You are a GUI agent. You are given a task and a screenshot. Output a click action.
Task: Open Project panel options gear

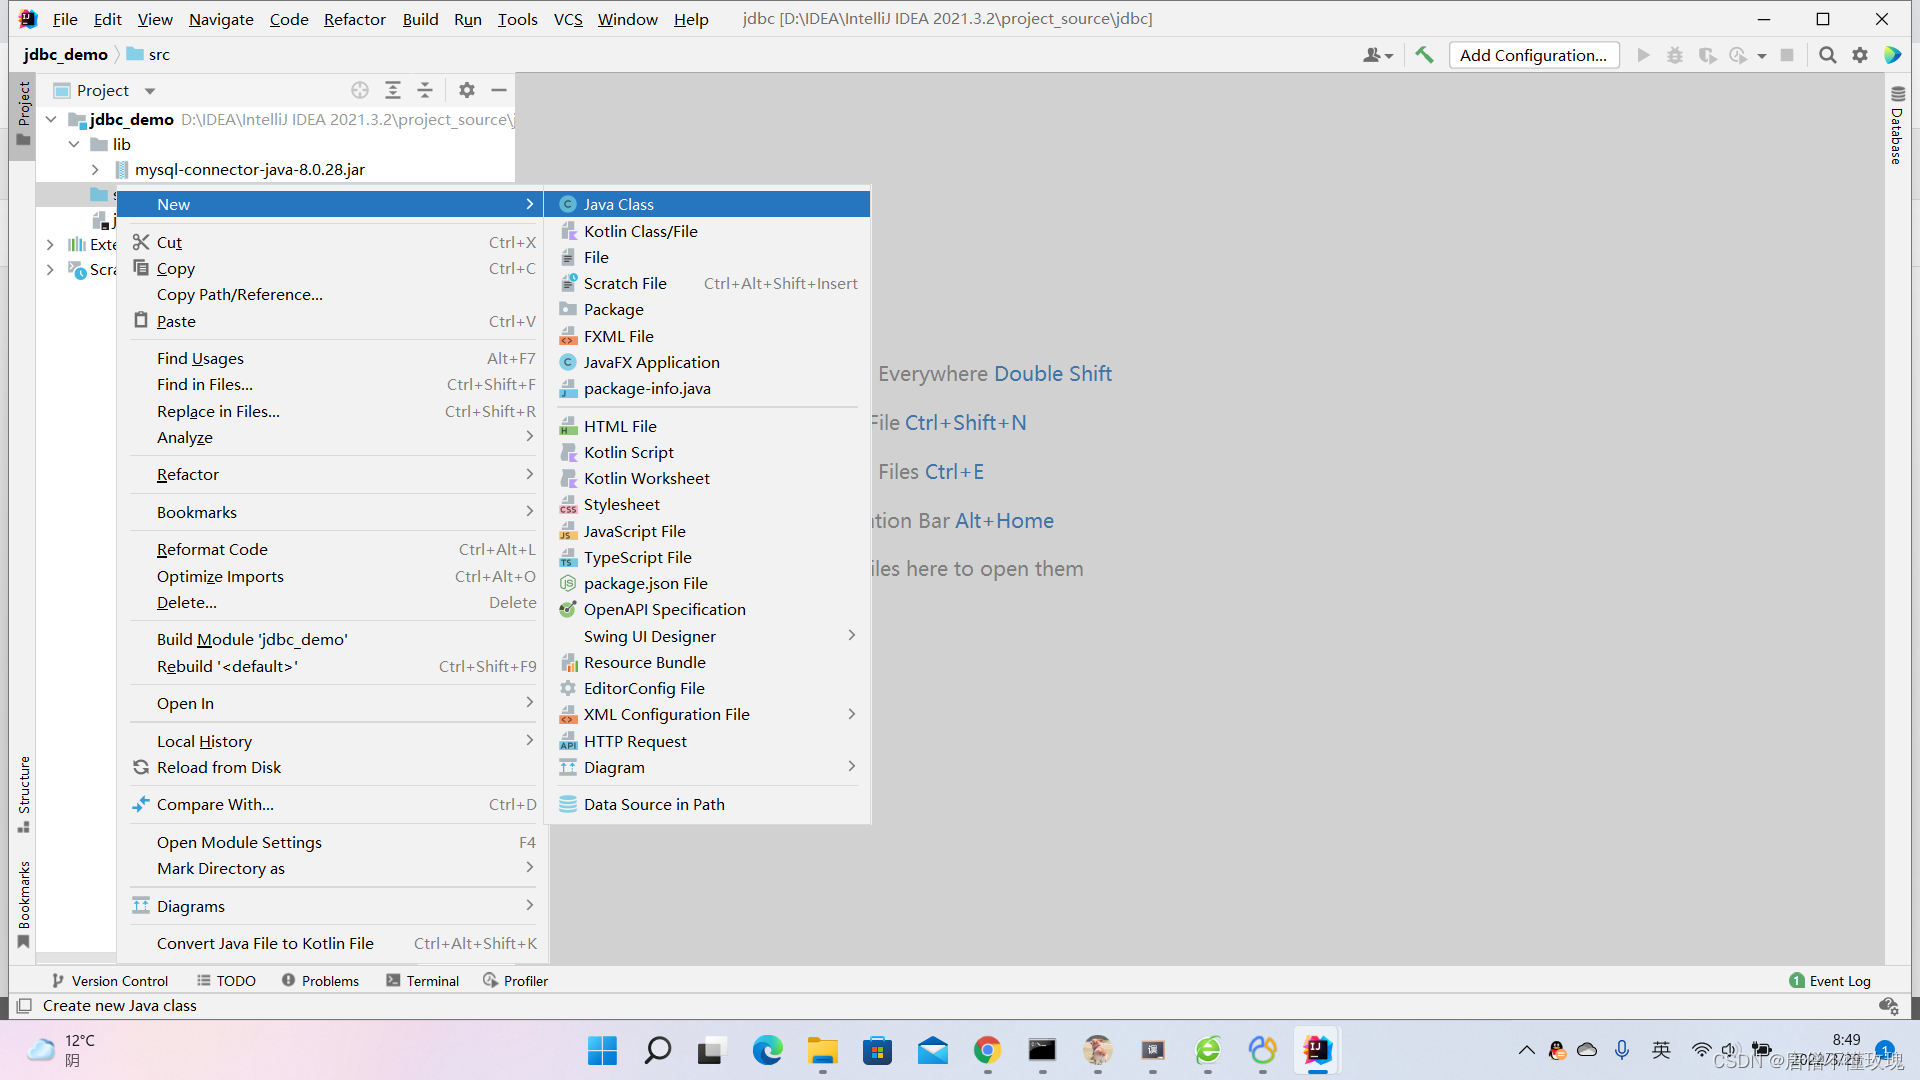pos(467,90)
